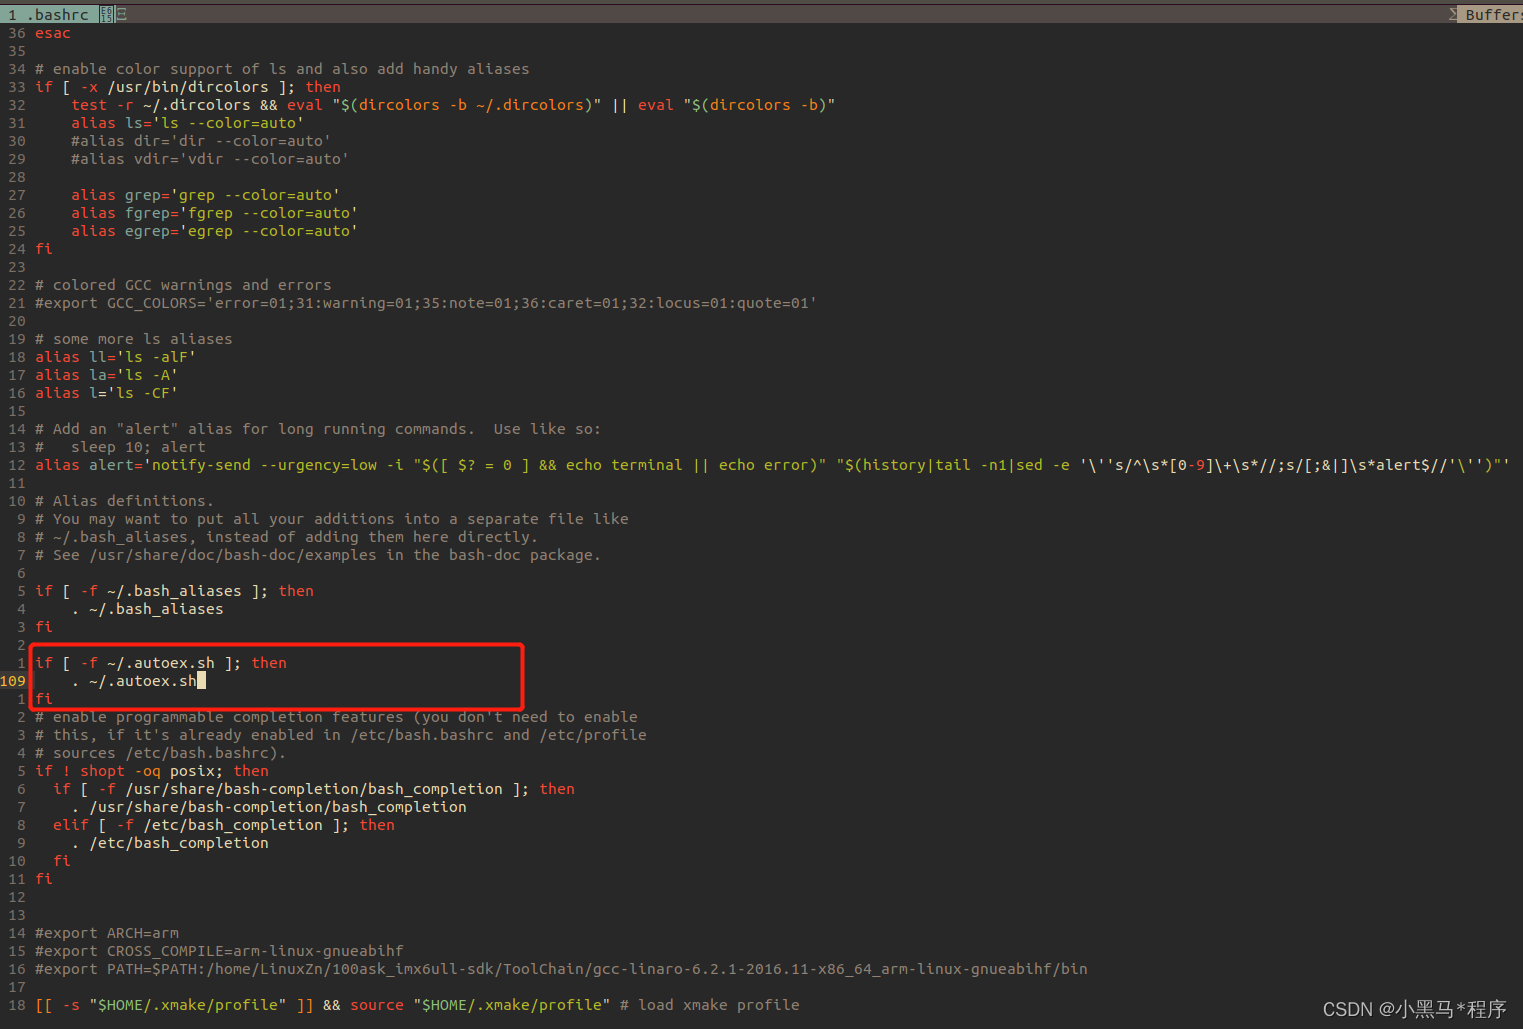This screenshot has width=1523, height=1029.
Task: Click line alias la='ls -A'
Action: click(x=106, y=375)
